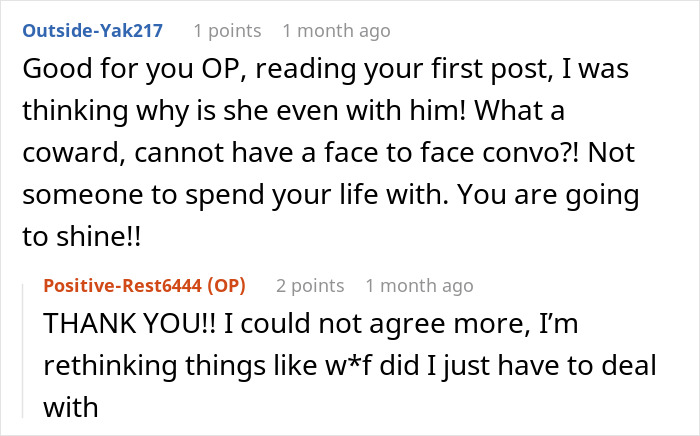The height and width of the screenshot is (436, 700).
Task: Click the censored word "w*f" in reply
Action: click(348, 365)
